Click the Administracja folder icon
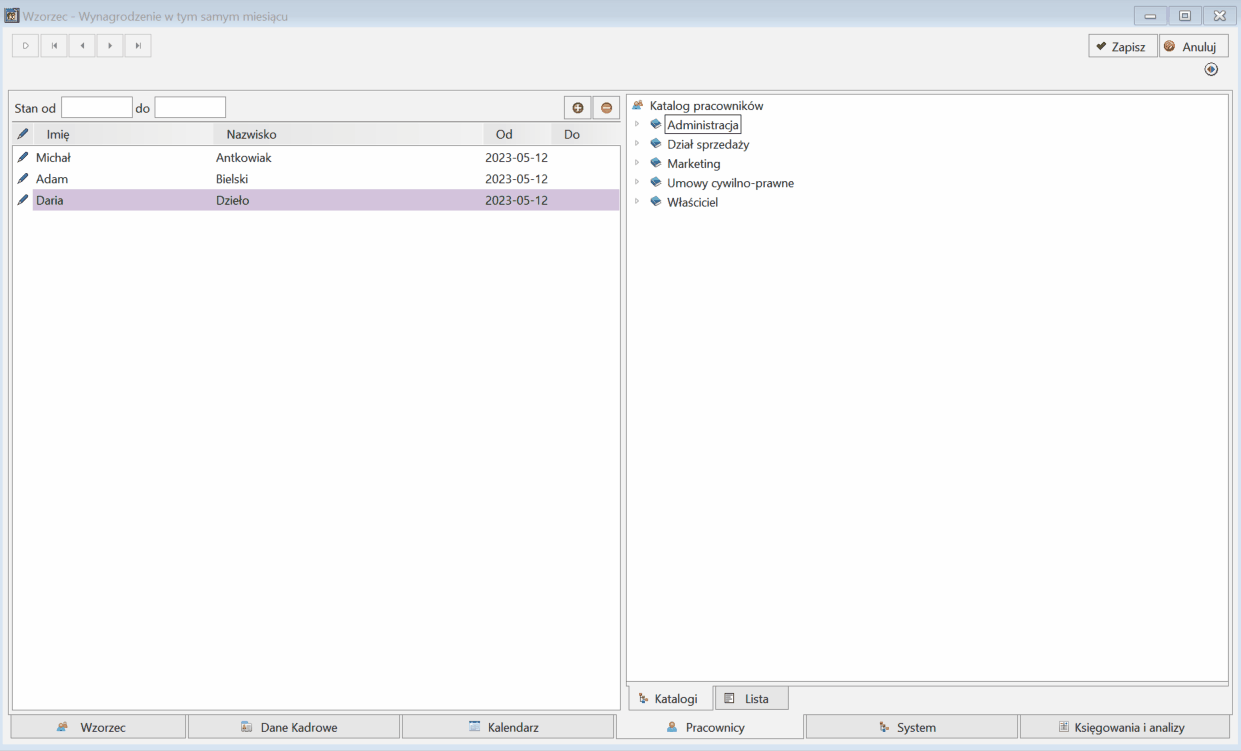Screen dimensions: 1241x751 click(x=656, y=124)
